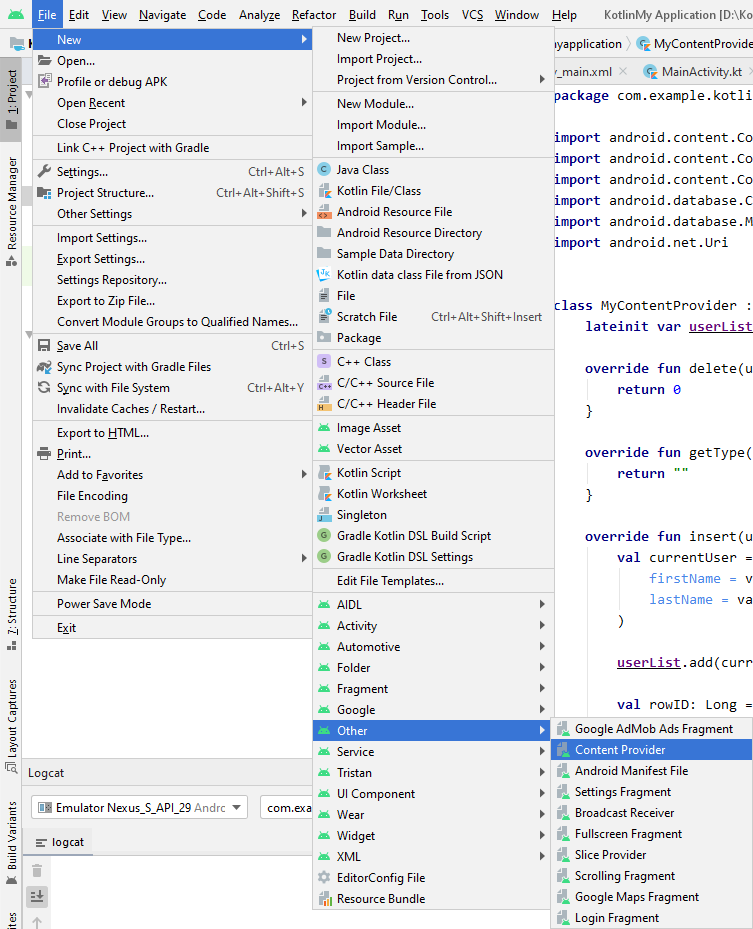The height and width of the screenshot is (929, 753).
Task: Select Content Provider from Other submenu
Action: click(620, 750)
